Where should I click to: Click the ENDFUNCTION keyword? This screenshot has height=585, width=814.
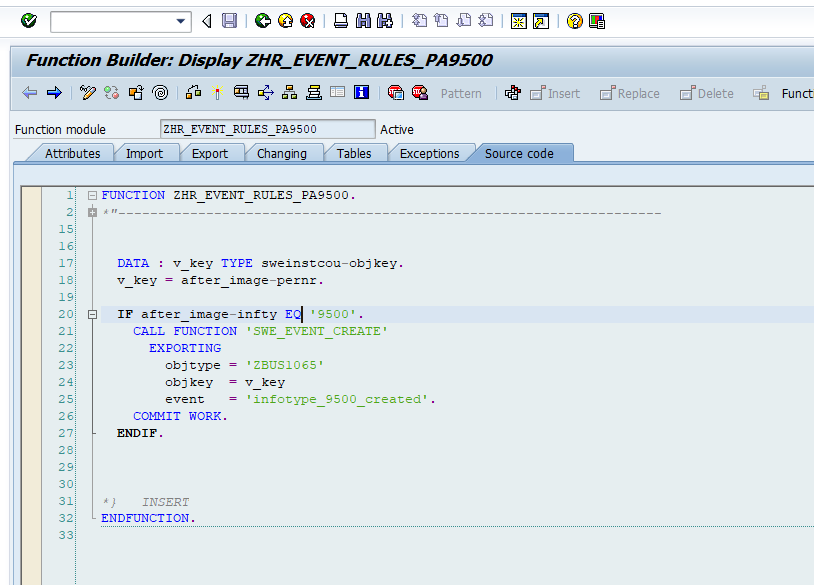coord(145,518)
